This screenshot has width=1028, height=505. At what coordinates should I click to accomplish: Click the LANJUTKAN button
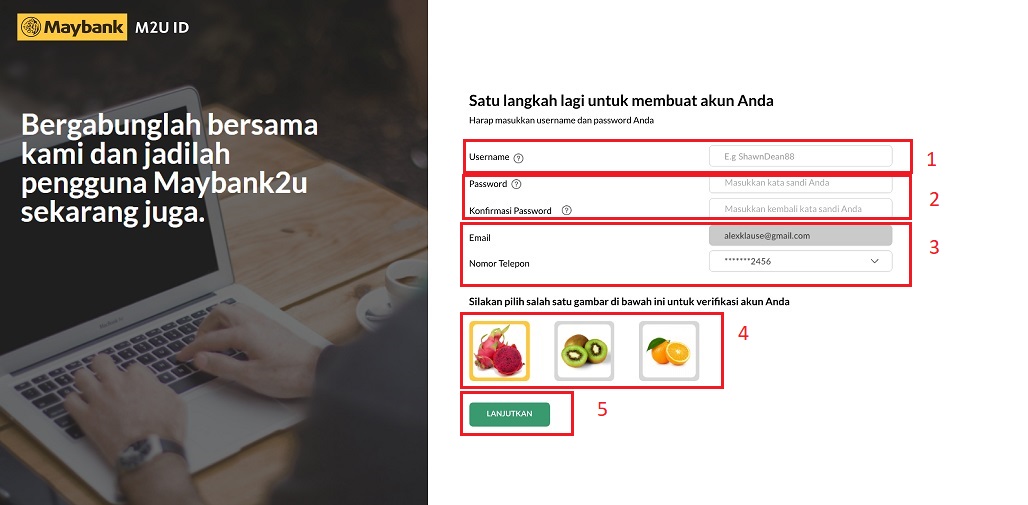[509, 414]
